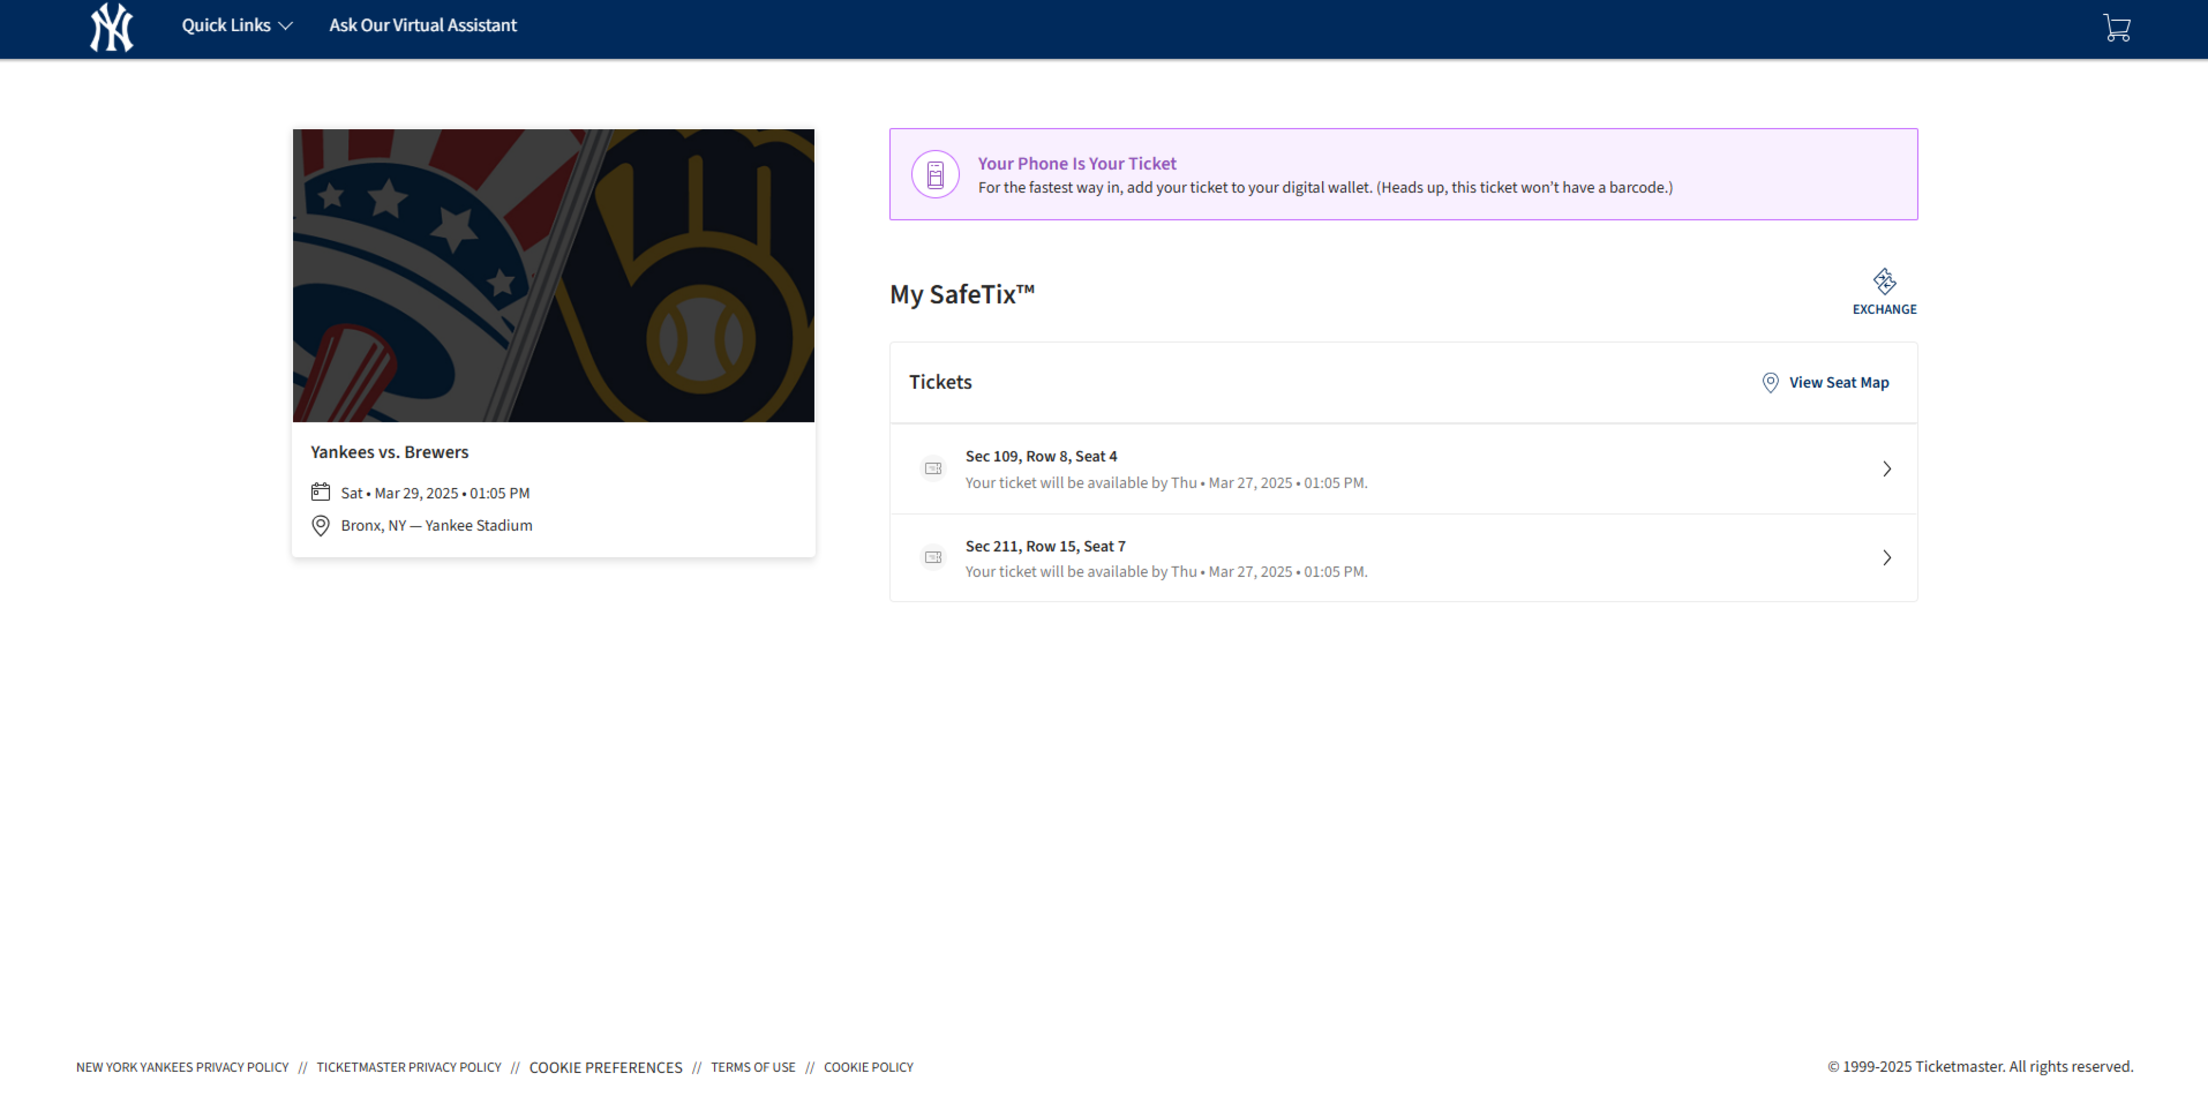2208x1096 pixels.
Task: Click the phone wallet icon in banner
Action: click(934, 173)
